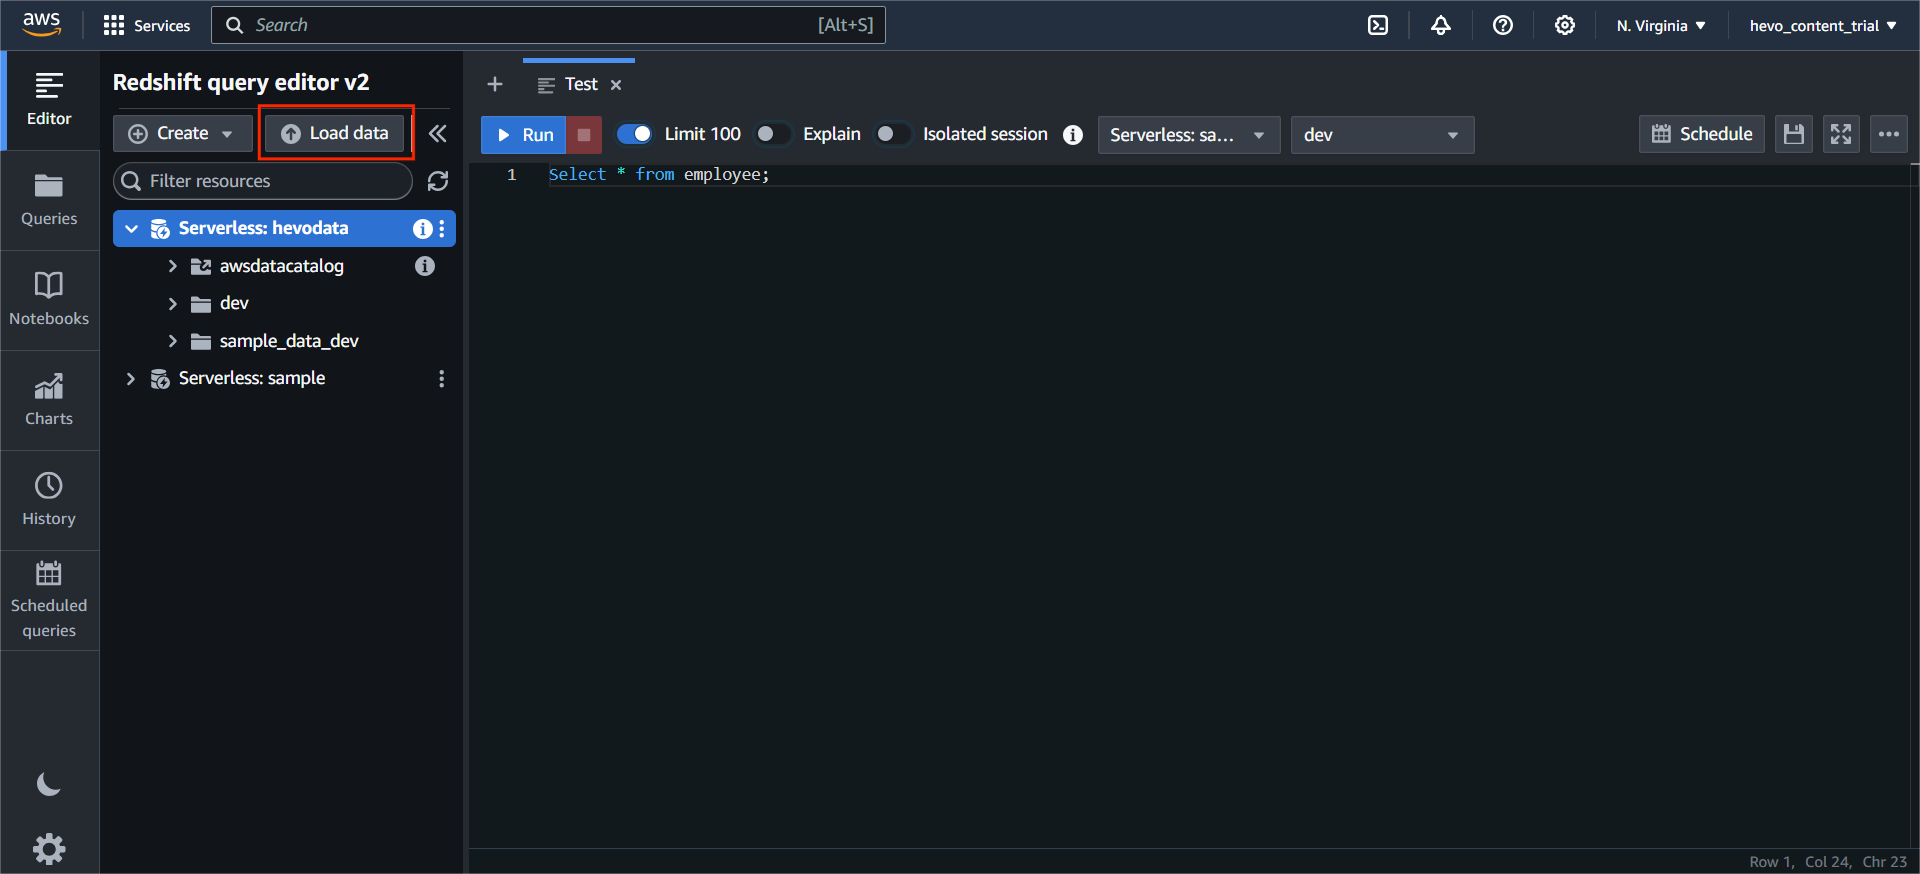Refresh the resources list

click(x=438, y=181)
